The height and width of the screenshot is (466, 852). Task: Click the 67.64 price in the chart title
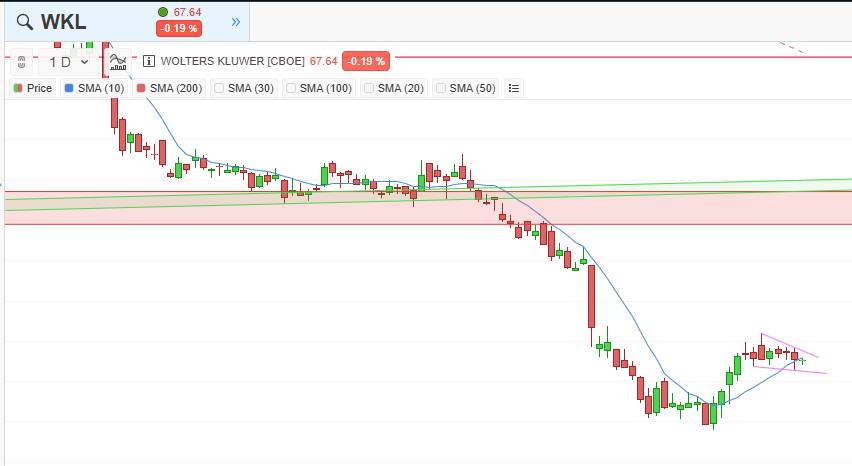point(323,61)
